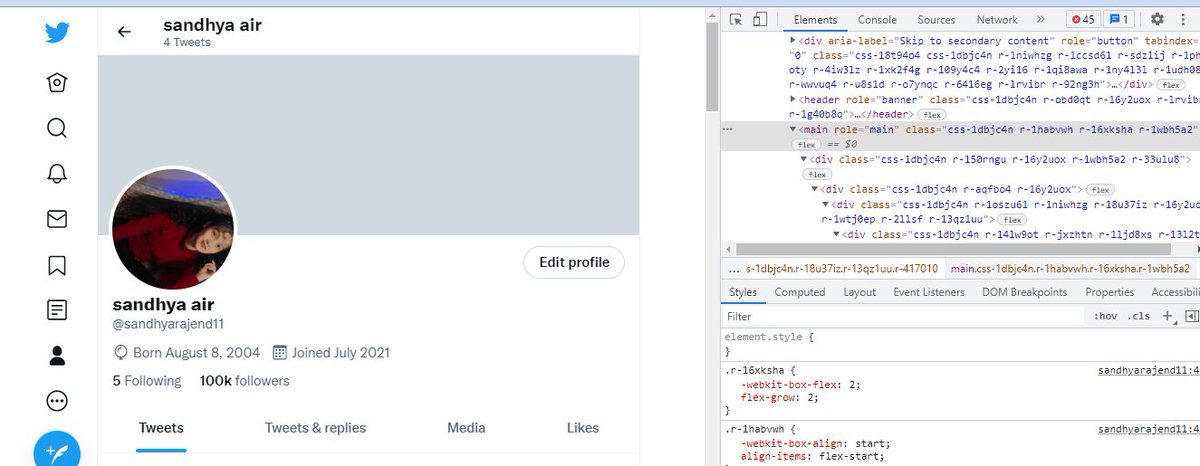Click the @sandhyarajend11 handle text

pos(168,324)
